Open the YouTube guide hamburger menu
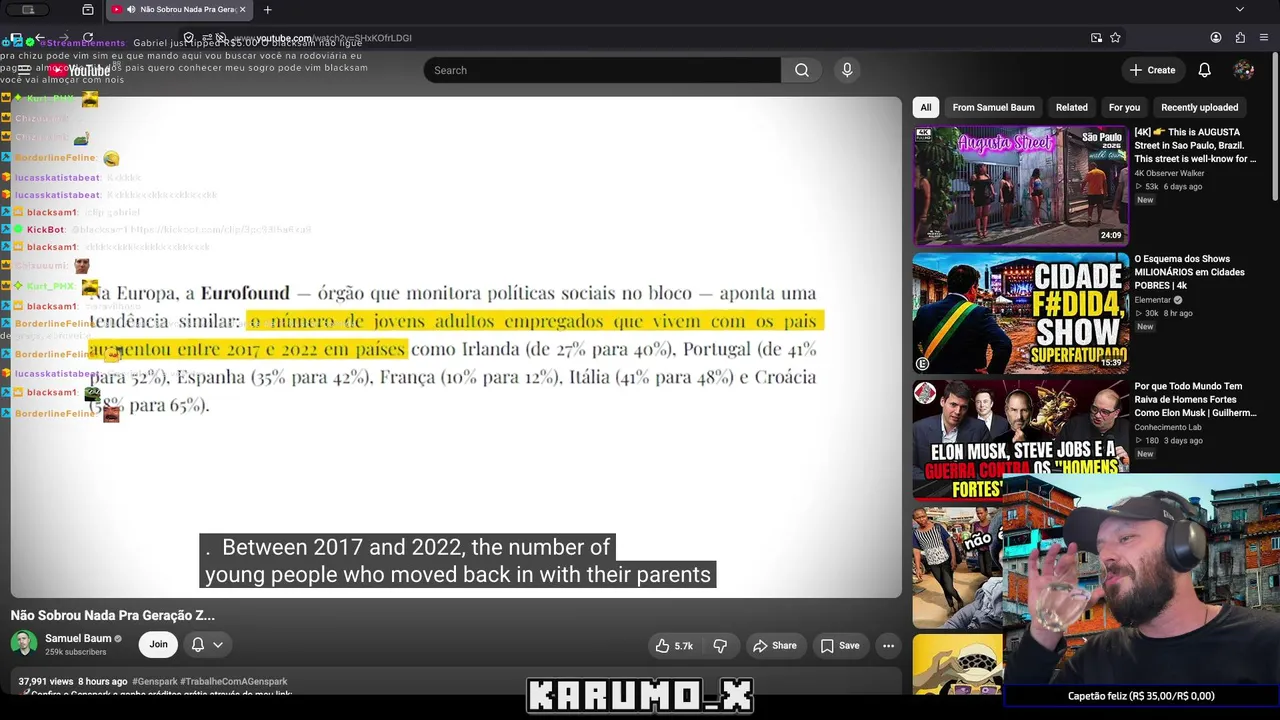Image resolution: width=1280 pixels, height=720 pixels. pos(24,70)
